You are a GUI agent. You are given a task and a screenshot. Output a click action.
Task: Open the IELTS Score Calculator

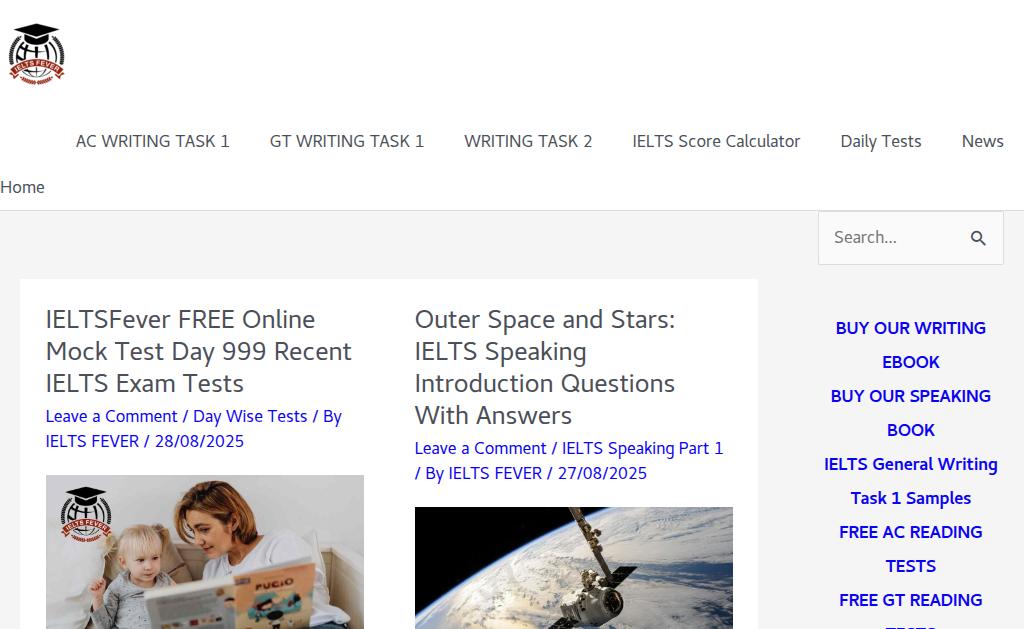point(716,141)
